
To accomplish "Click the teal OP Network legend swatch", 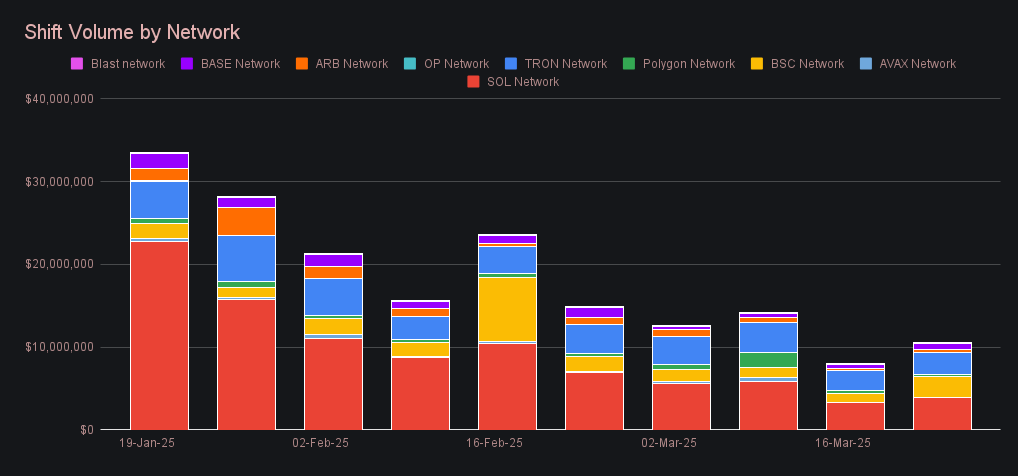I will point(410,64).
